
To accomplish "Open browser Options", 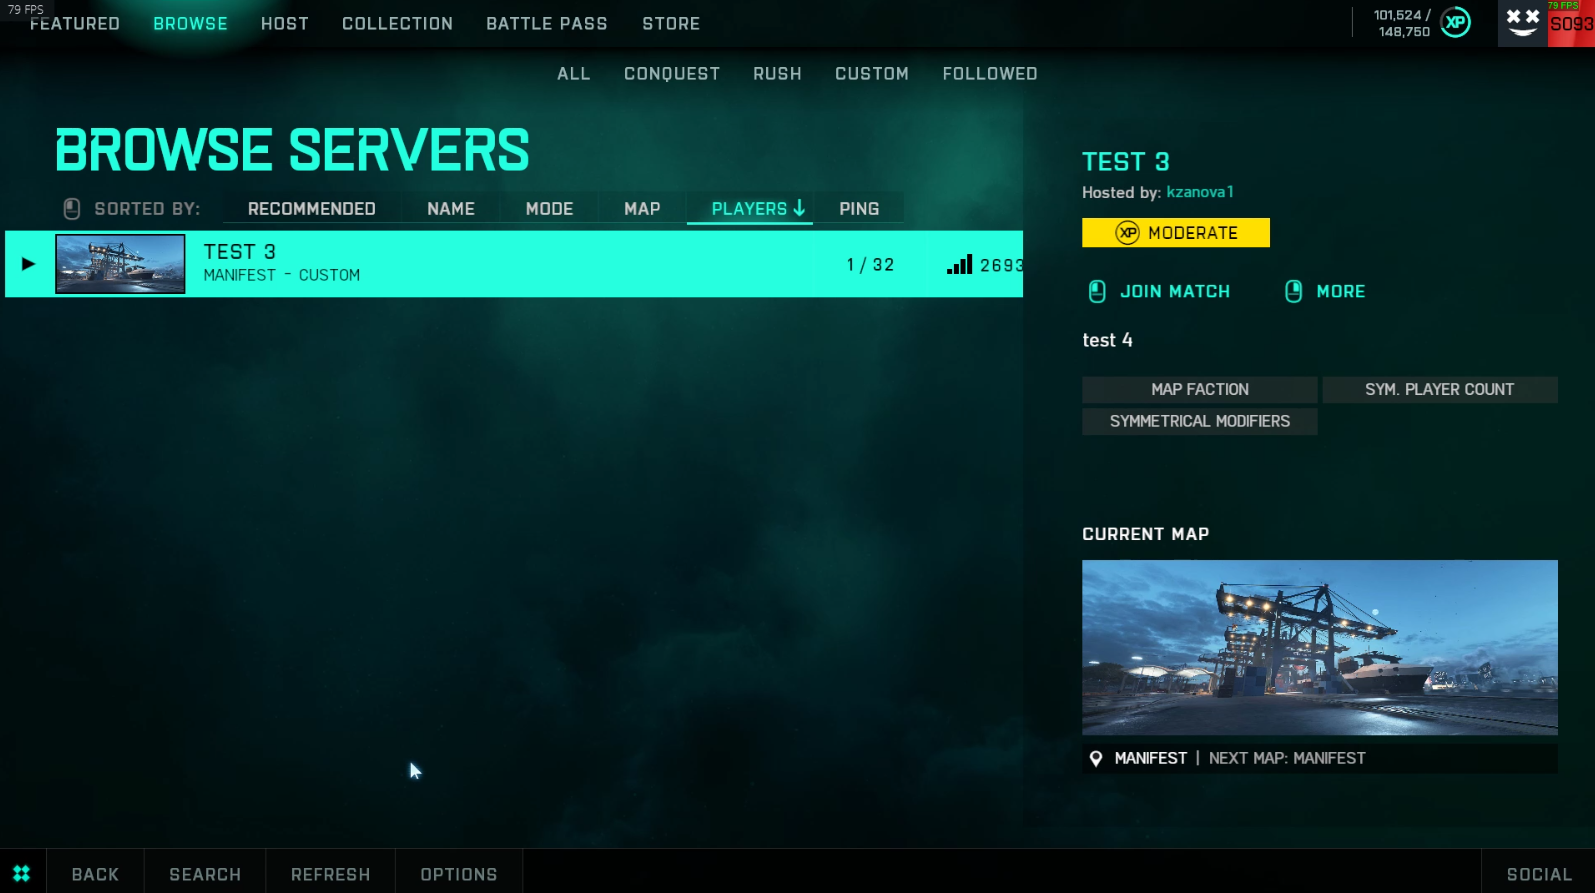I will 459,874.
